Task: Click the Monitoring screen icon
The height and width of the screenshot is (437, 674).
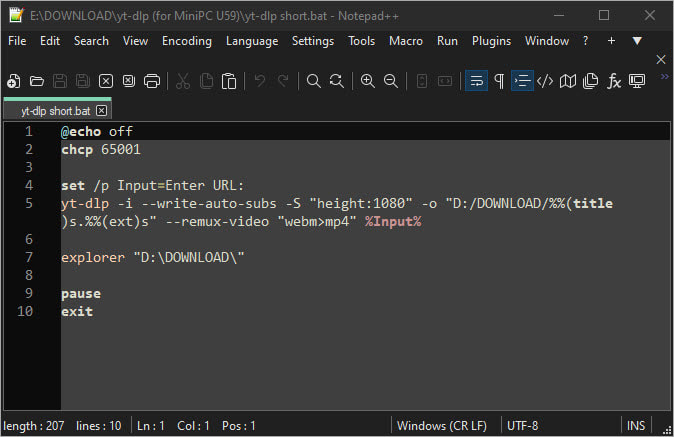Action: point(637,81)
